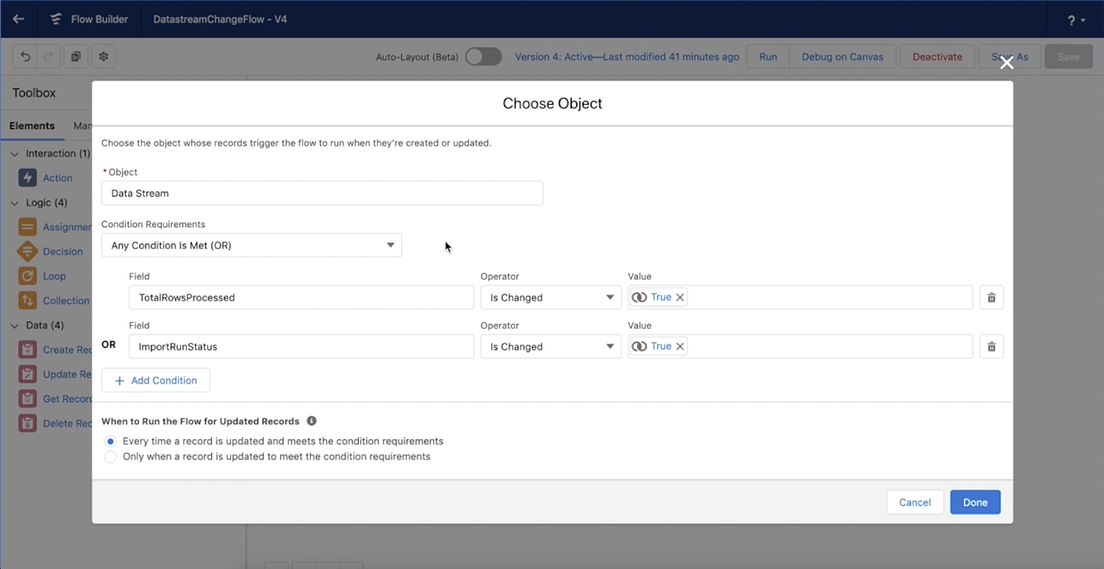The image size is (1104, 569).
Task: Collapse the Data (4) section
Action: 15,325
